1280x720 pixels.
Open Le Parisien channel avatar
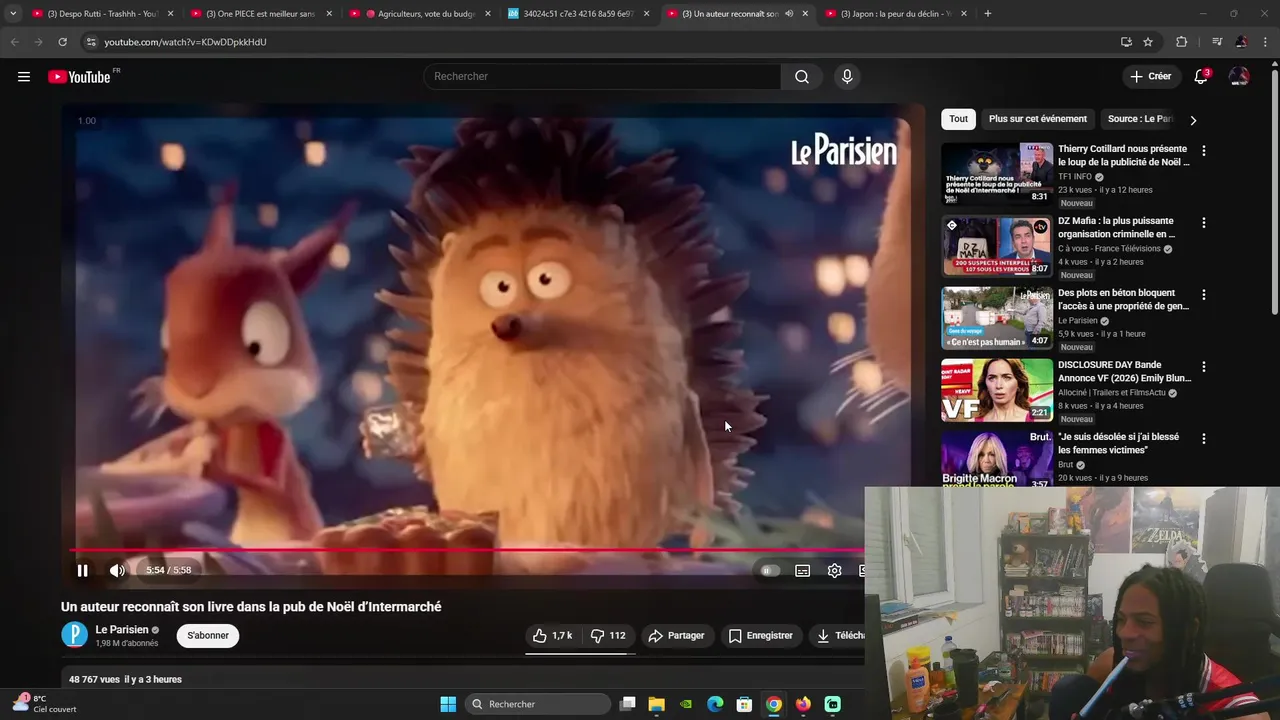(x=74, y=635)
